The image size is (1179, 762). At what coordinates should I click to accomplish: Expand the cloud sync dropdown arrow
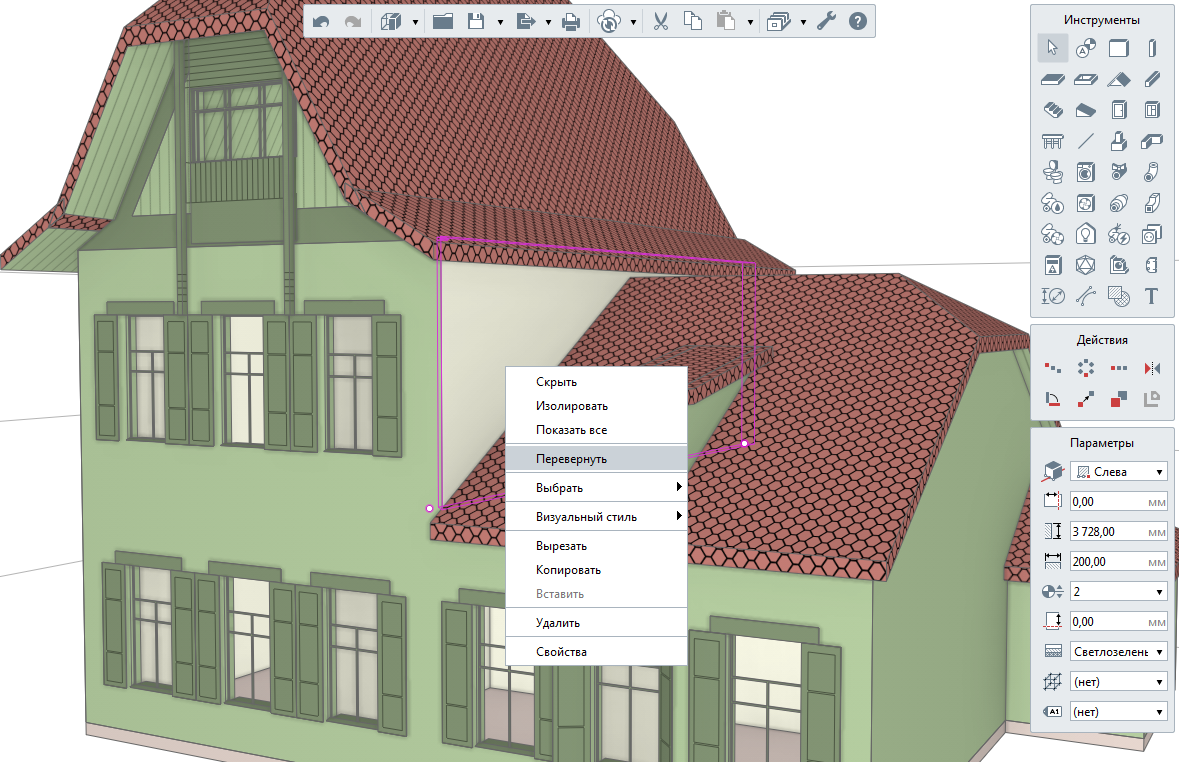633,23
